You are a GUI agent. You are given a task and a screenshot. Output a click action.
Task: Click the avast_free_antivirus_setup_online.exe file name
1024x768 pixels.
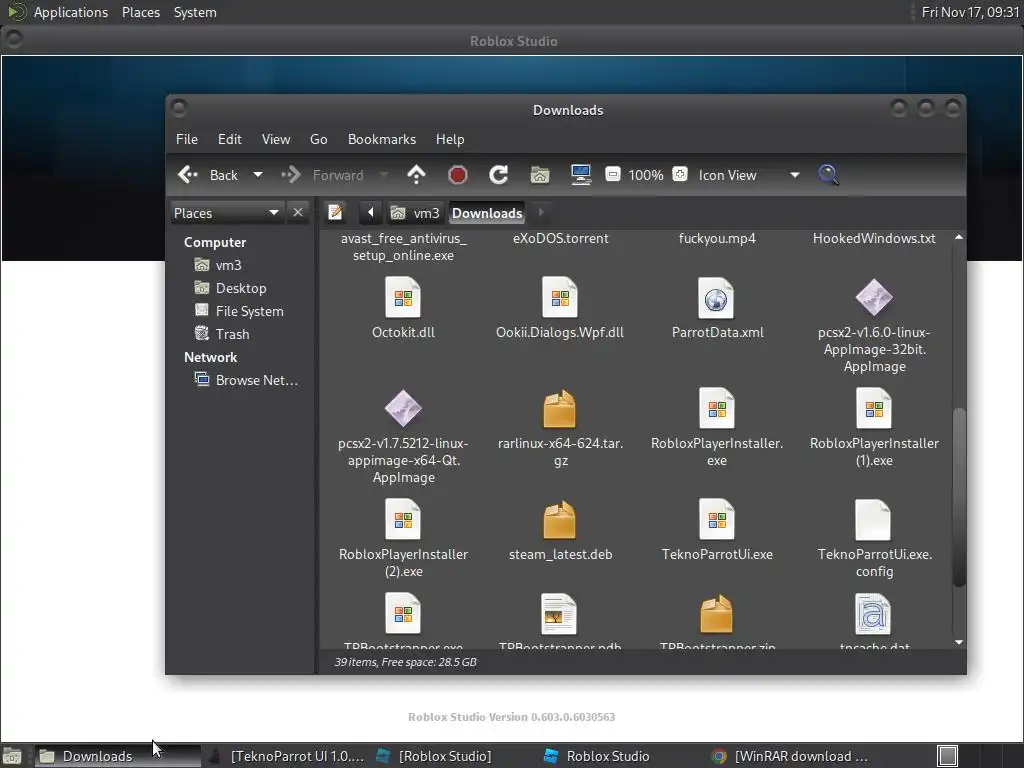(404, 247)
